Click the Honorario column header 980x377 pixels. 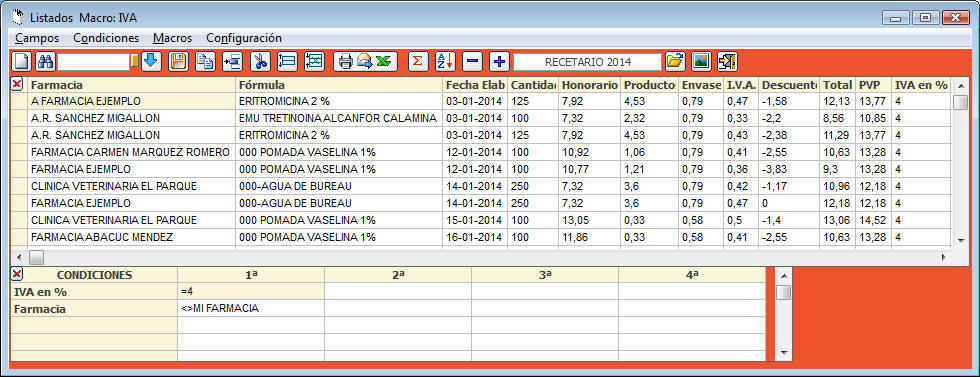589,84
